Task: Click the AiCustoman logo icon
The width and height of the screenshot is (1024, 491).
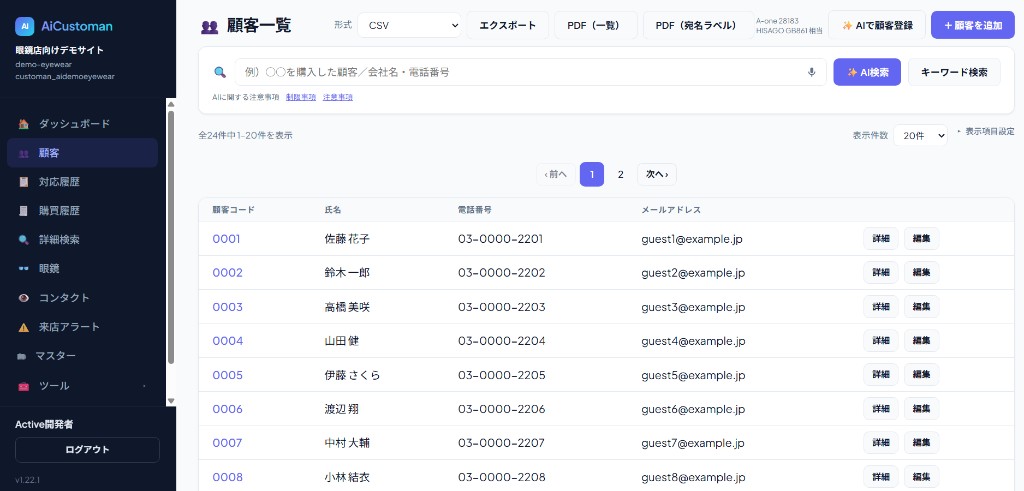Action: [24, 26]
